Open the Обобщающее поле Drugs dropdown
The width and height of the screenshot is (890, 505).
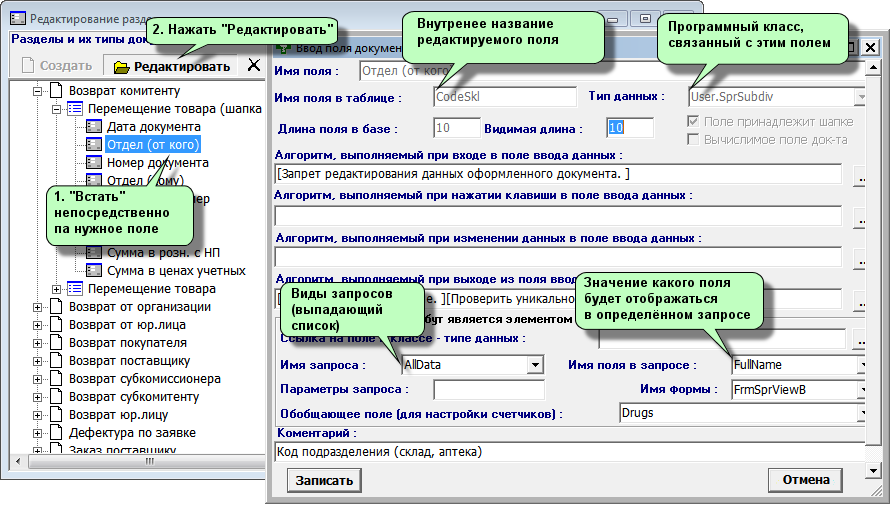[x=862, y=413]
